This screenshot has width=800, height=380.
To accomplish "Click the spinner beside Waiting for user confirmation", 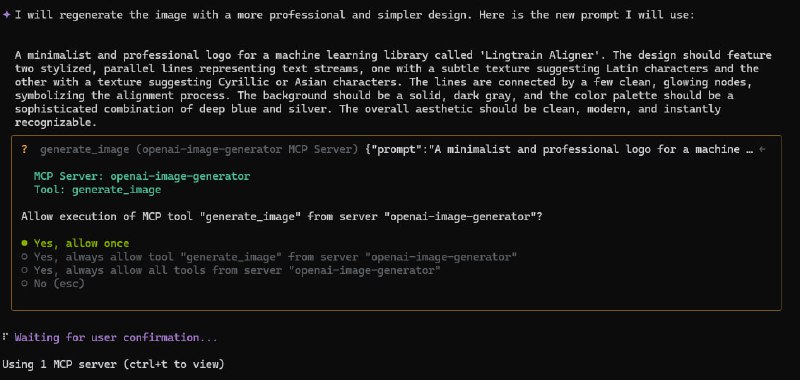I will pyautogui.click(x=5, y=337).
